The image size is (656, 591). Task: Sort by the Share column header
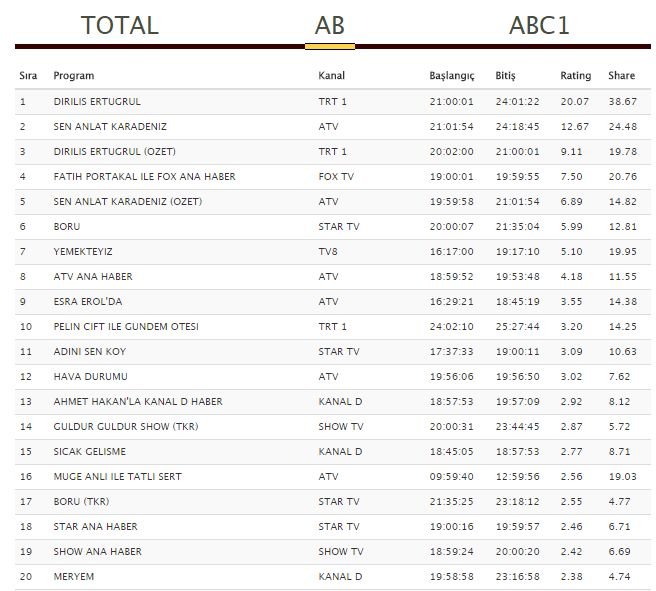point(621,76)
